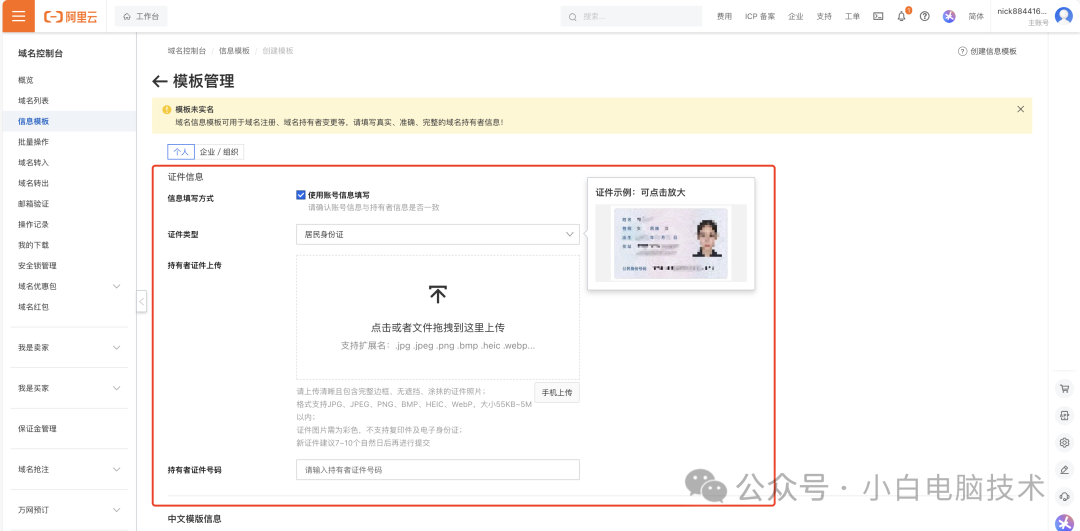Viewport: 1080px width, 531px height.
Task: Launch the Cloud Shell terminal icon
Action: click(878, 17)
